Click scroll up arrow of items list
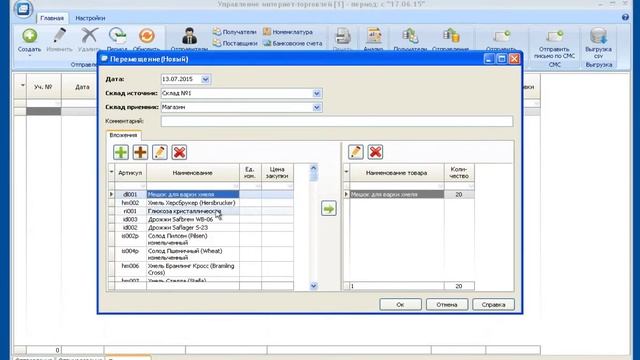Viewport: 640px width, 360px height. tap(313, 168)
